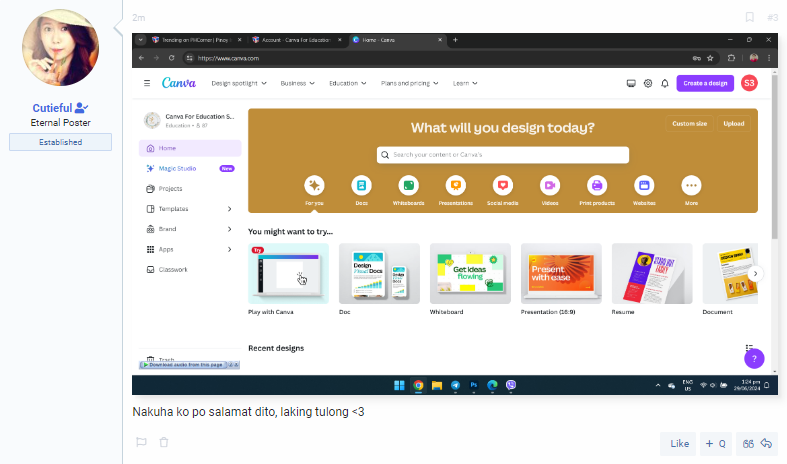Open the S3 account avatar
This screenshot has height=464, width=787.
tap(749, 83)
